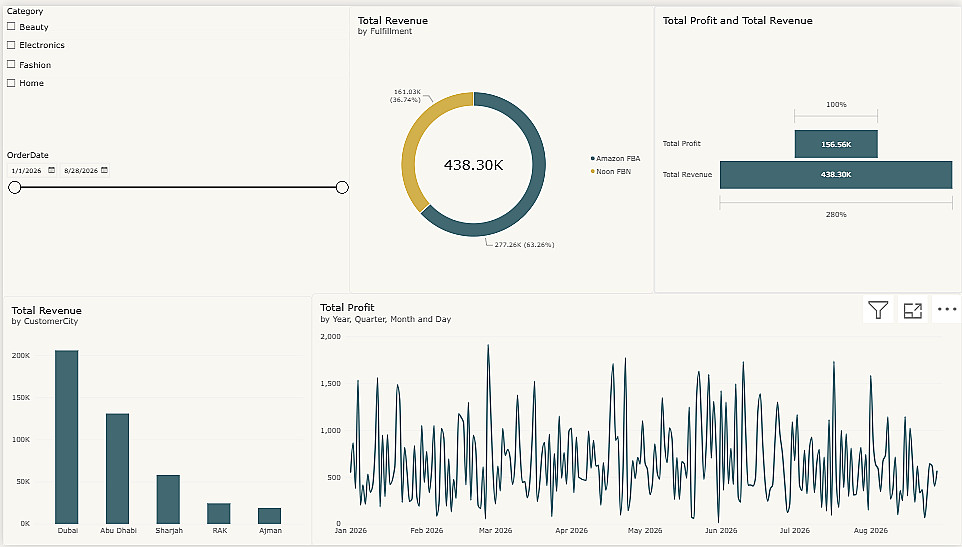Select the Dubai revenue bar
Viewport: 962px width, 547px height.
click(67, 437)
